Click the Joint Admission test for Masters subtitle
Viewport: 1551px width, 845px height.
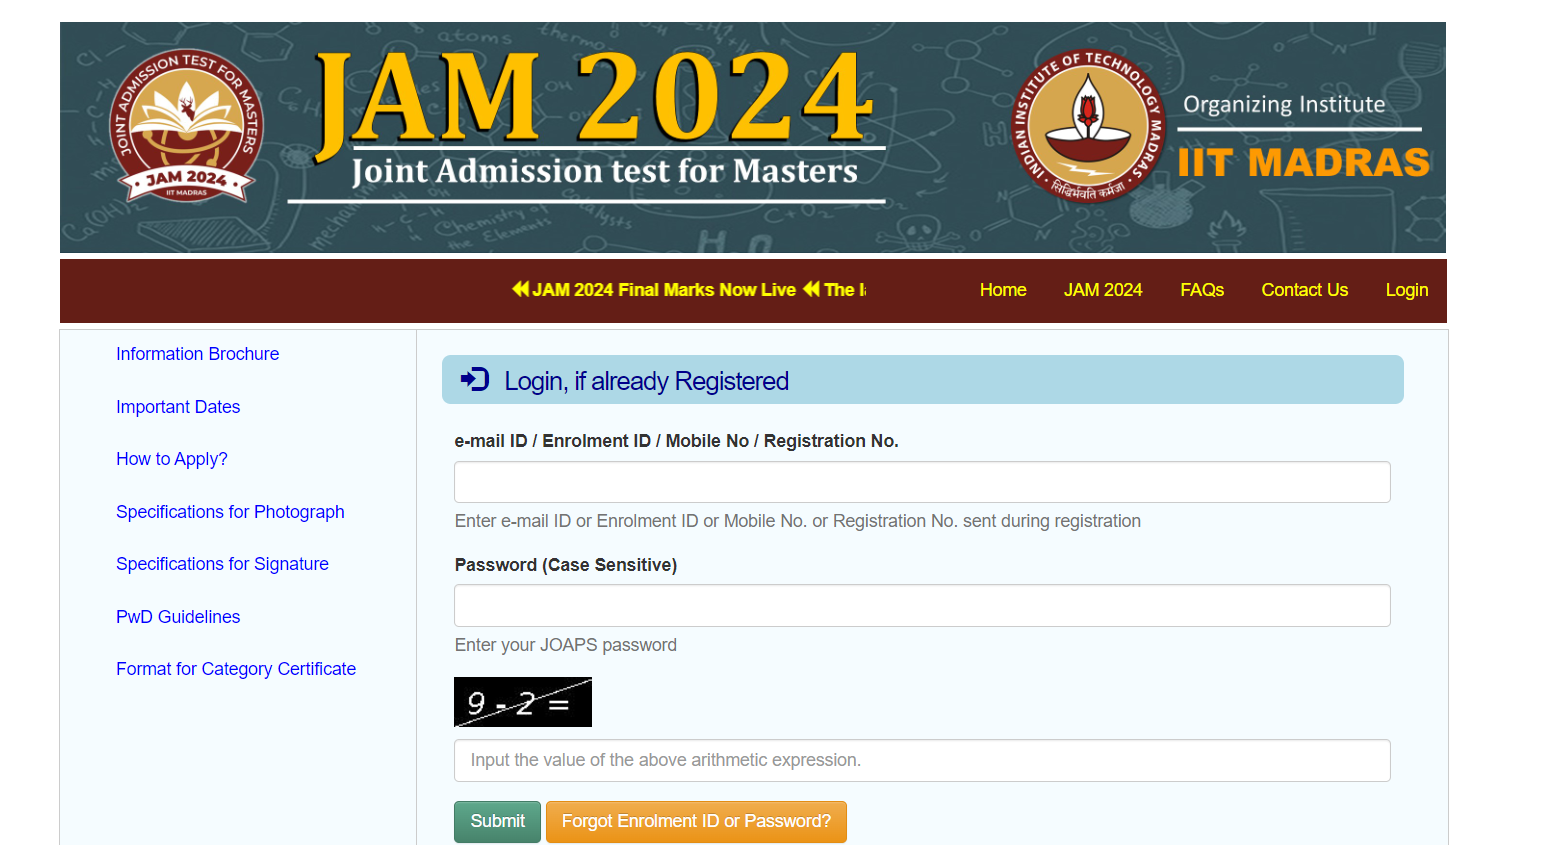(605, 171)
